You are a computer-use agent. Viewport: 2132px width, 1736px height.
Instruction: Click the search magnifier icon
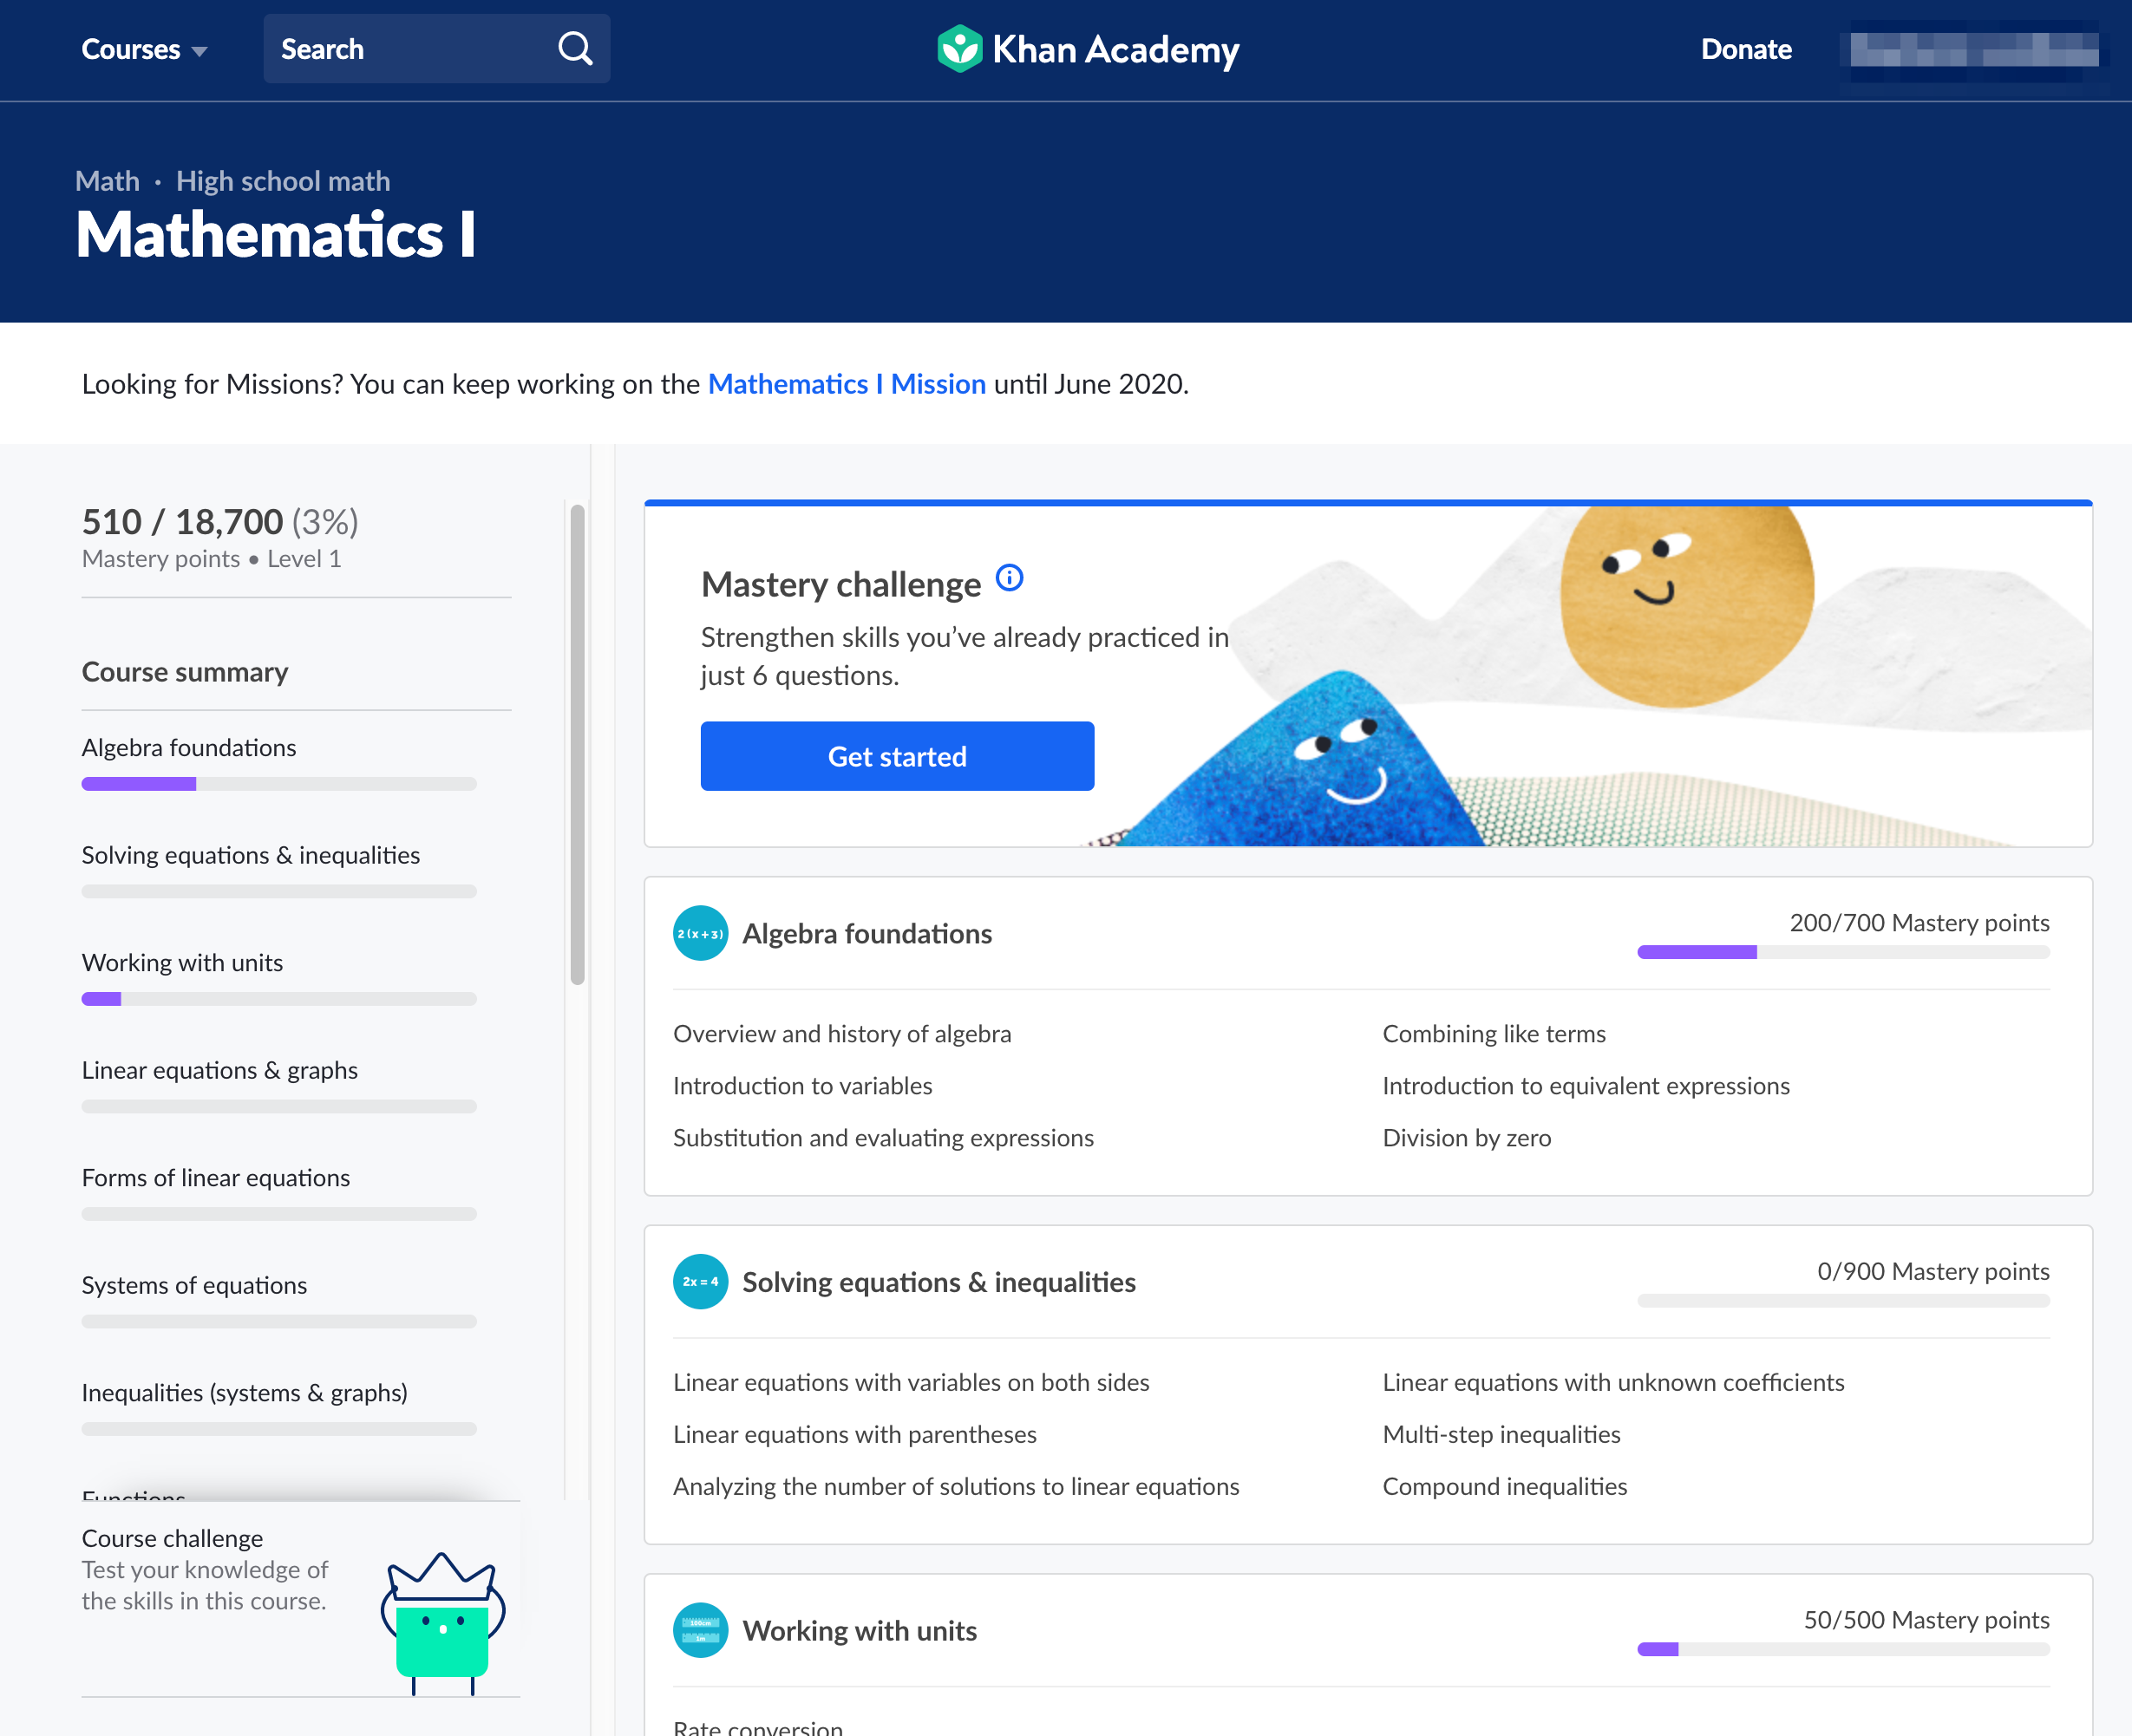575,48
